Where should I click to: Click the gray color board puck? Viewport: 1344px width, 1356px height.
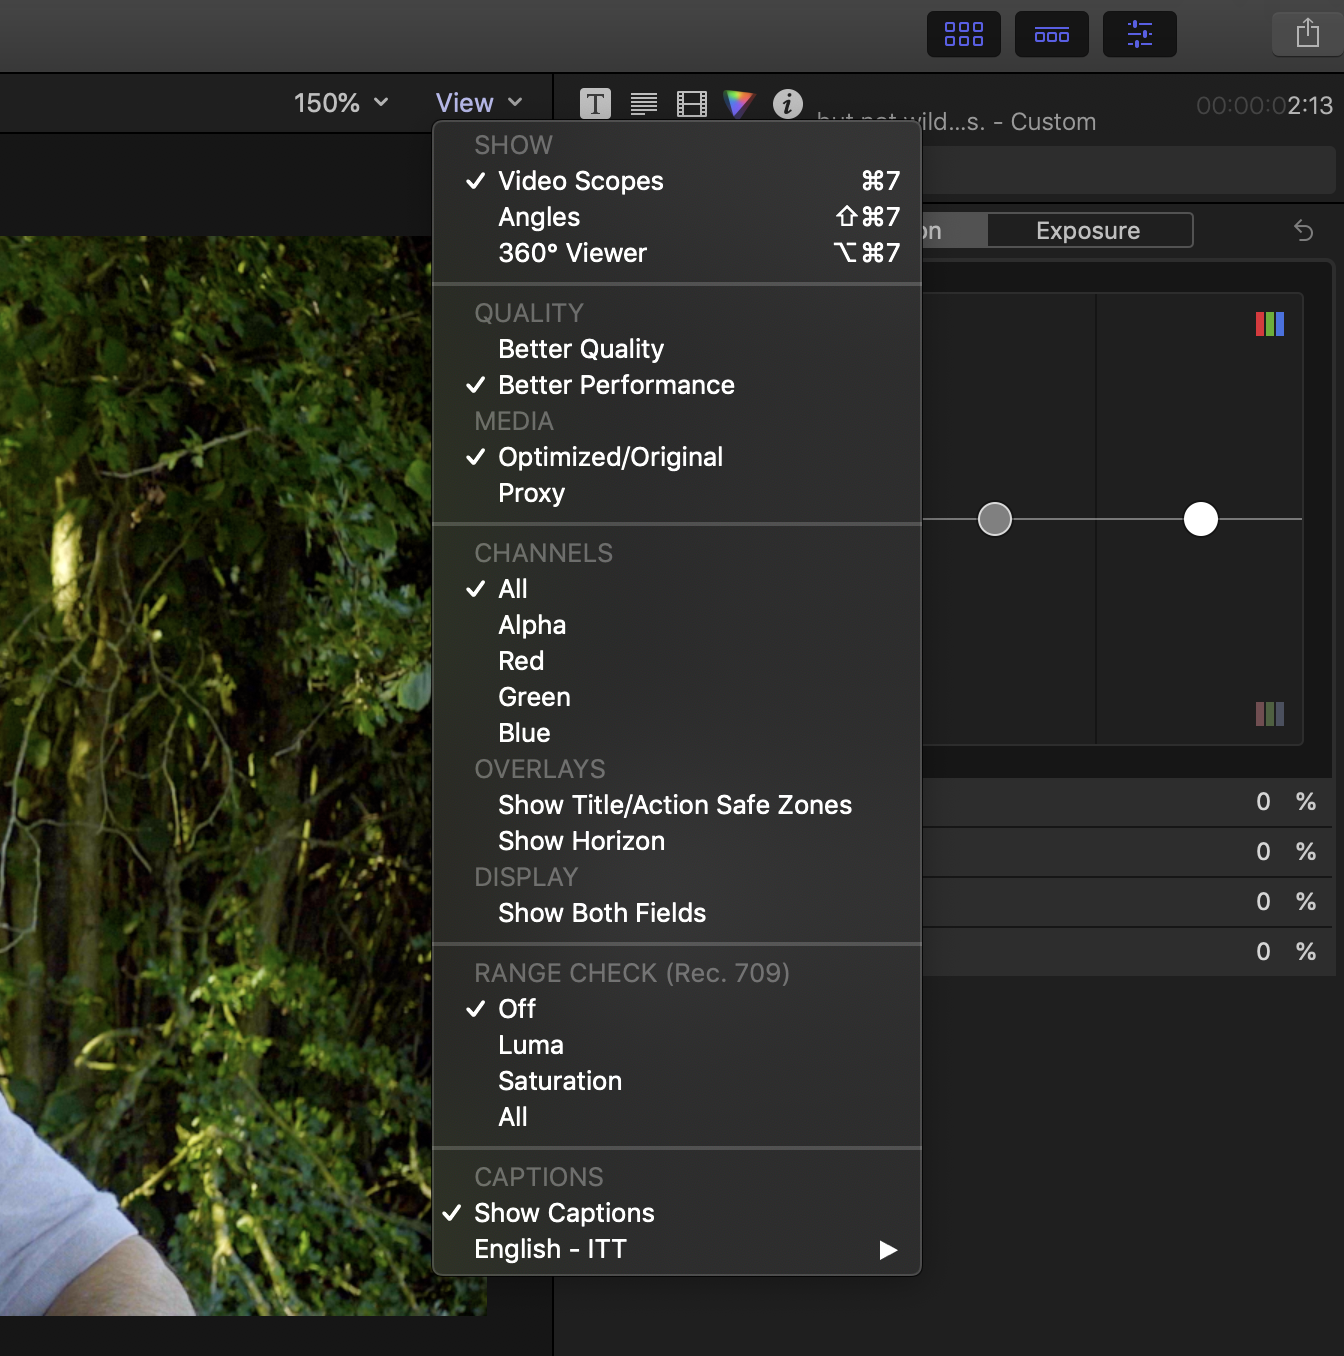995,519
